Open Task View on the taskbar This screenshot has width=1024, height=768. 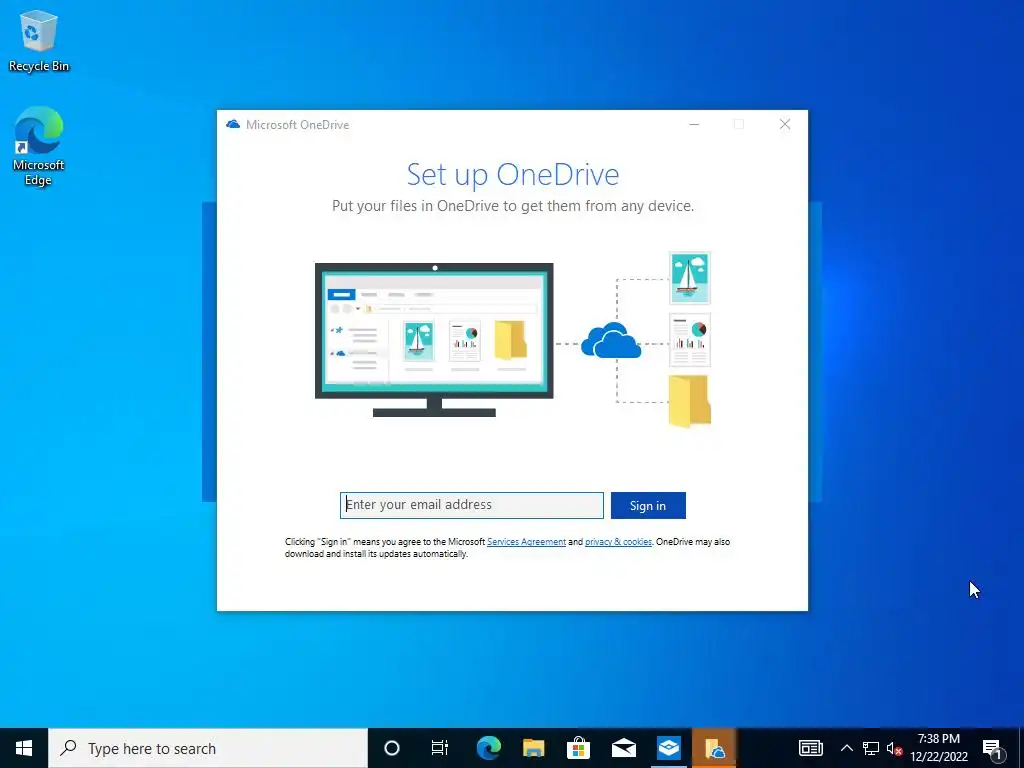[440, 748]
